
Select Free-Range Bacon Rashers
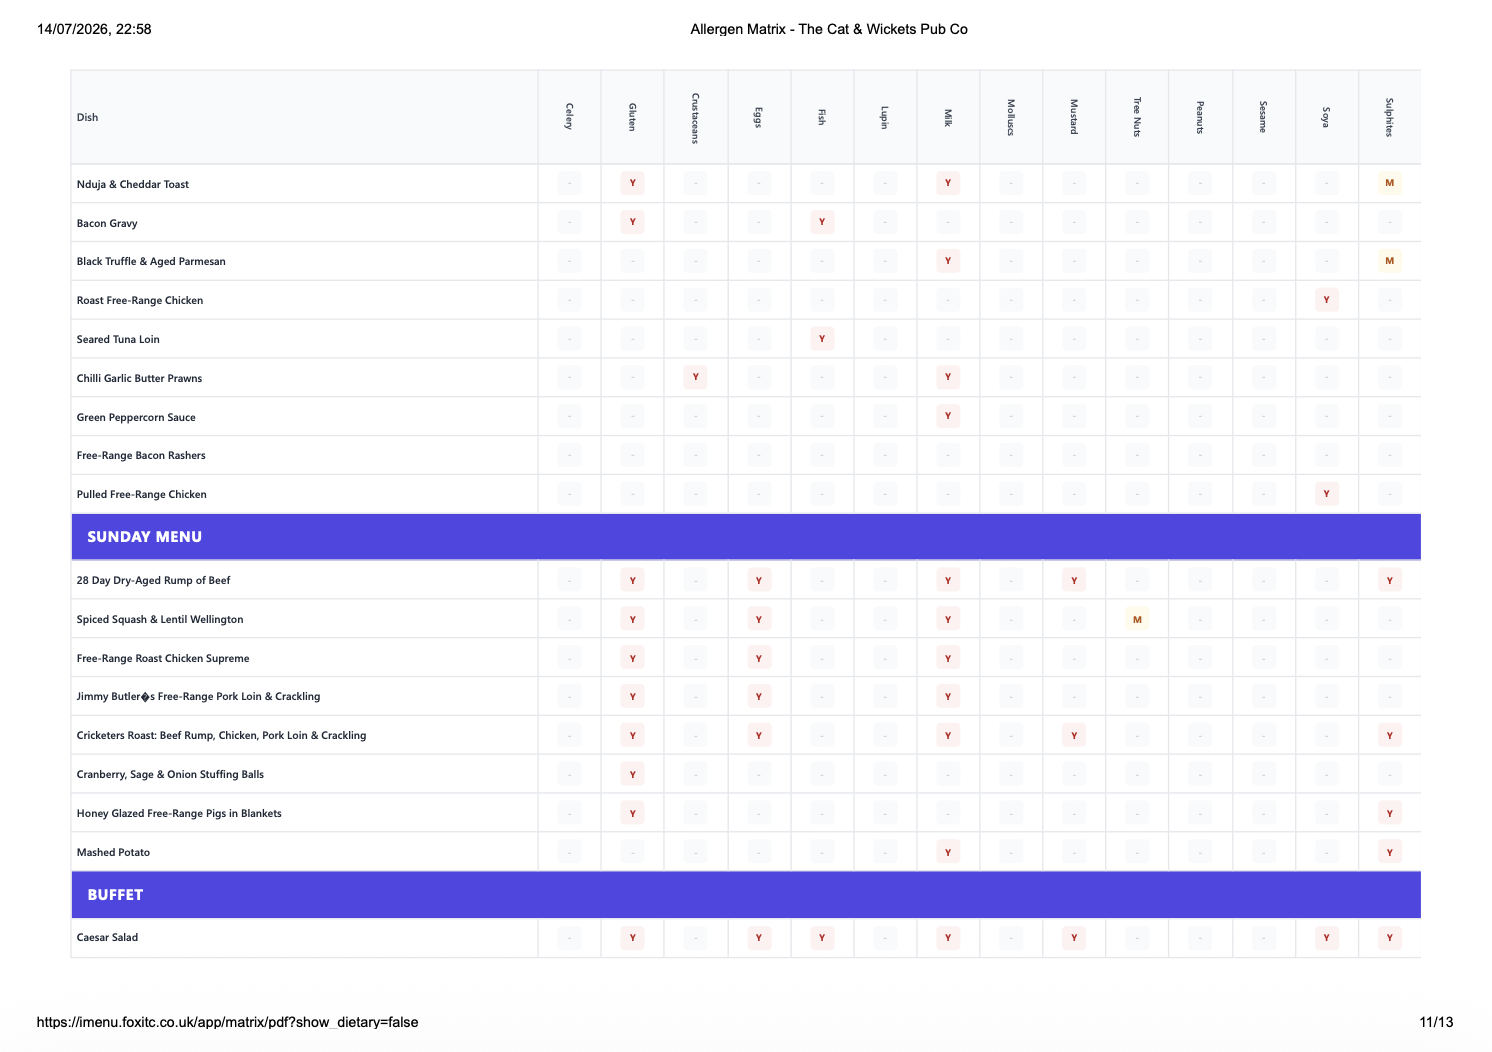141,455
